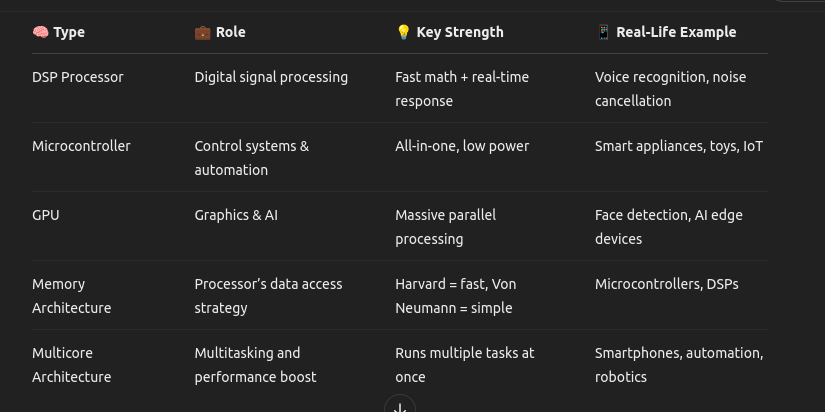Screen dimensions: 825x412
Task: Click the Multicore Architecture cell
Action: point(72,365)
